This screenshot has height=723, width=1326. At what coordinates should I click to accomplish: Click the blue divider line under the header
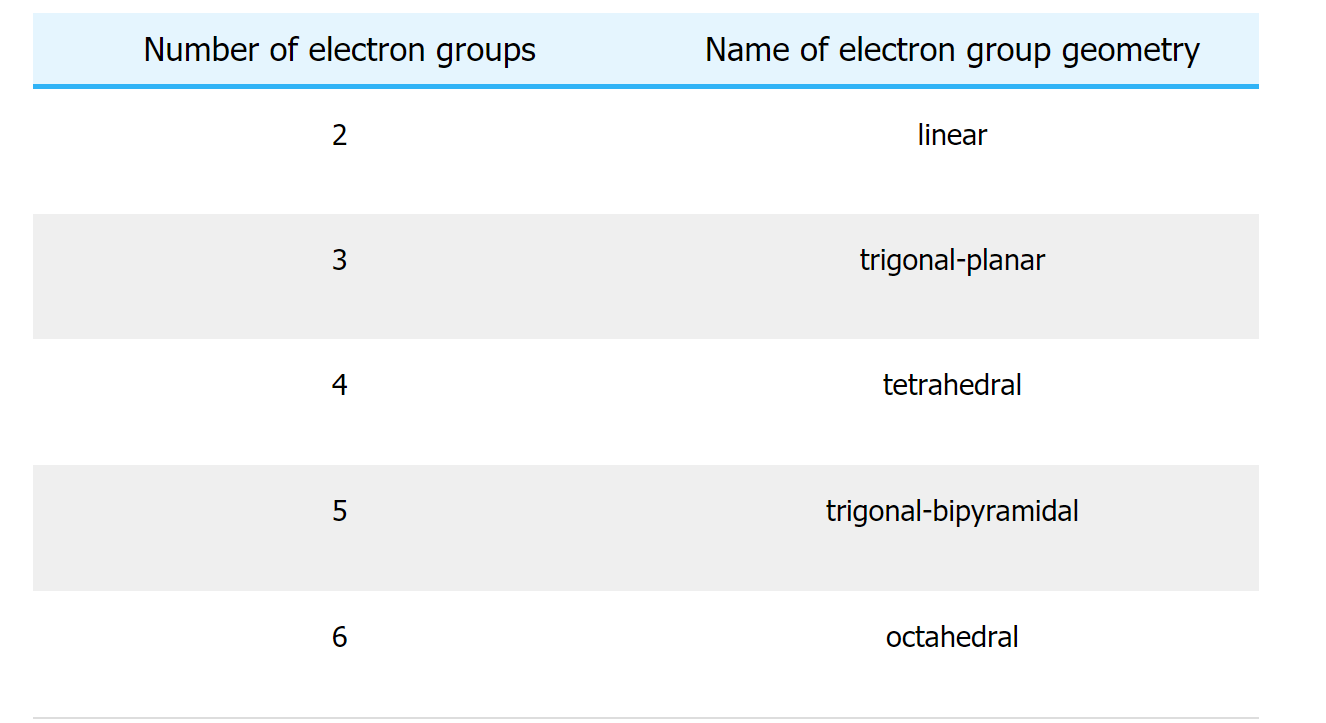[645, 87]
